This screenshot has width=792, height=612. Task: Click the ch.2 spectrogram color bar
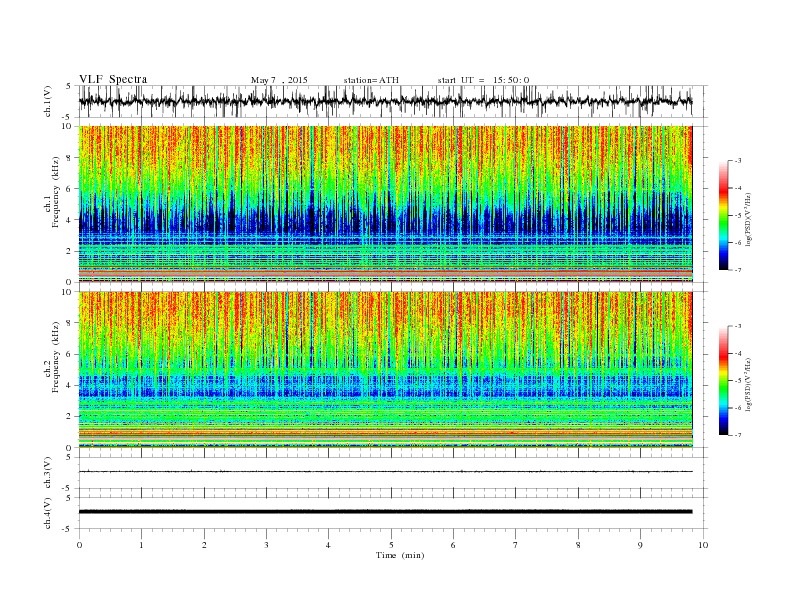pyautogui.click(x=723, y=381)
